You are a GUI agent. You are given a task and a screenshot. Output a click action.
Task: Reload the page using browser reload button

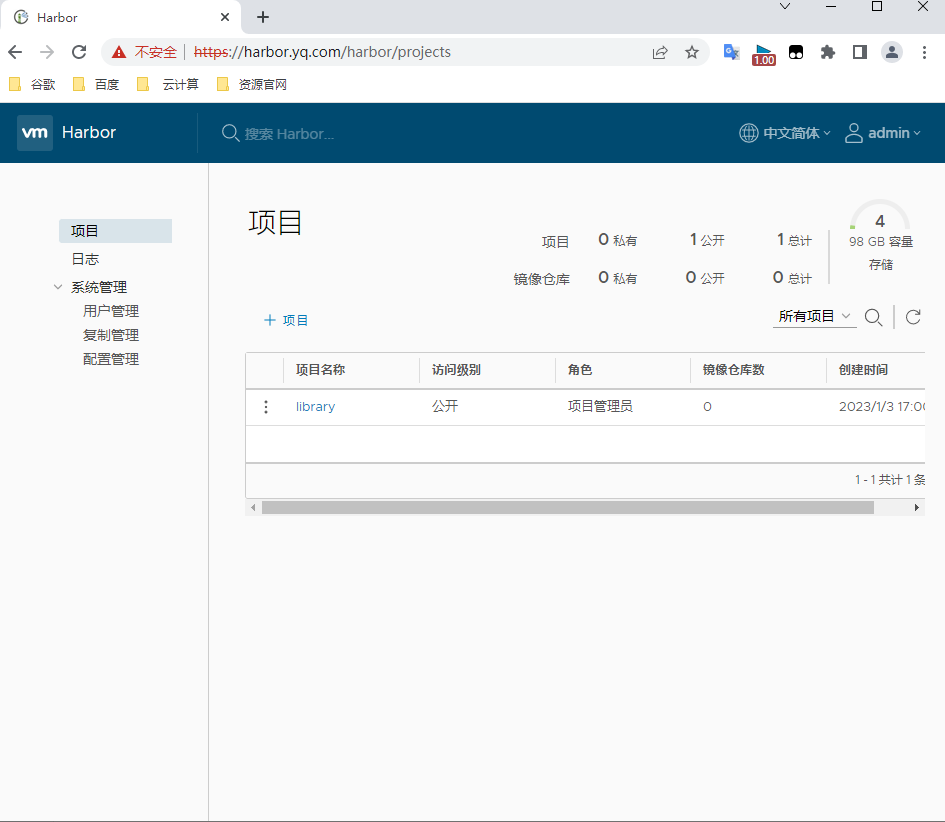(79, 52)
